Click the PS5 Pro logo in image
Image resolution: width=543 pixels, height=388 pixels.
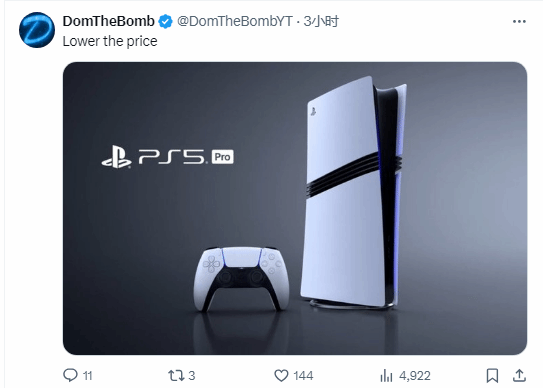click(x=168, y=157)
